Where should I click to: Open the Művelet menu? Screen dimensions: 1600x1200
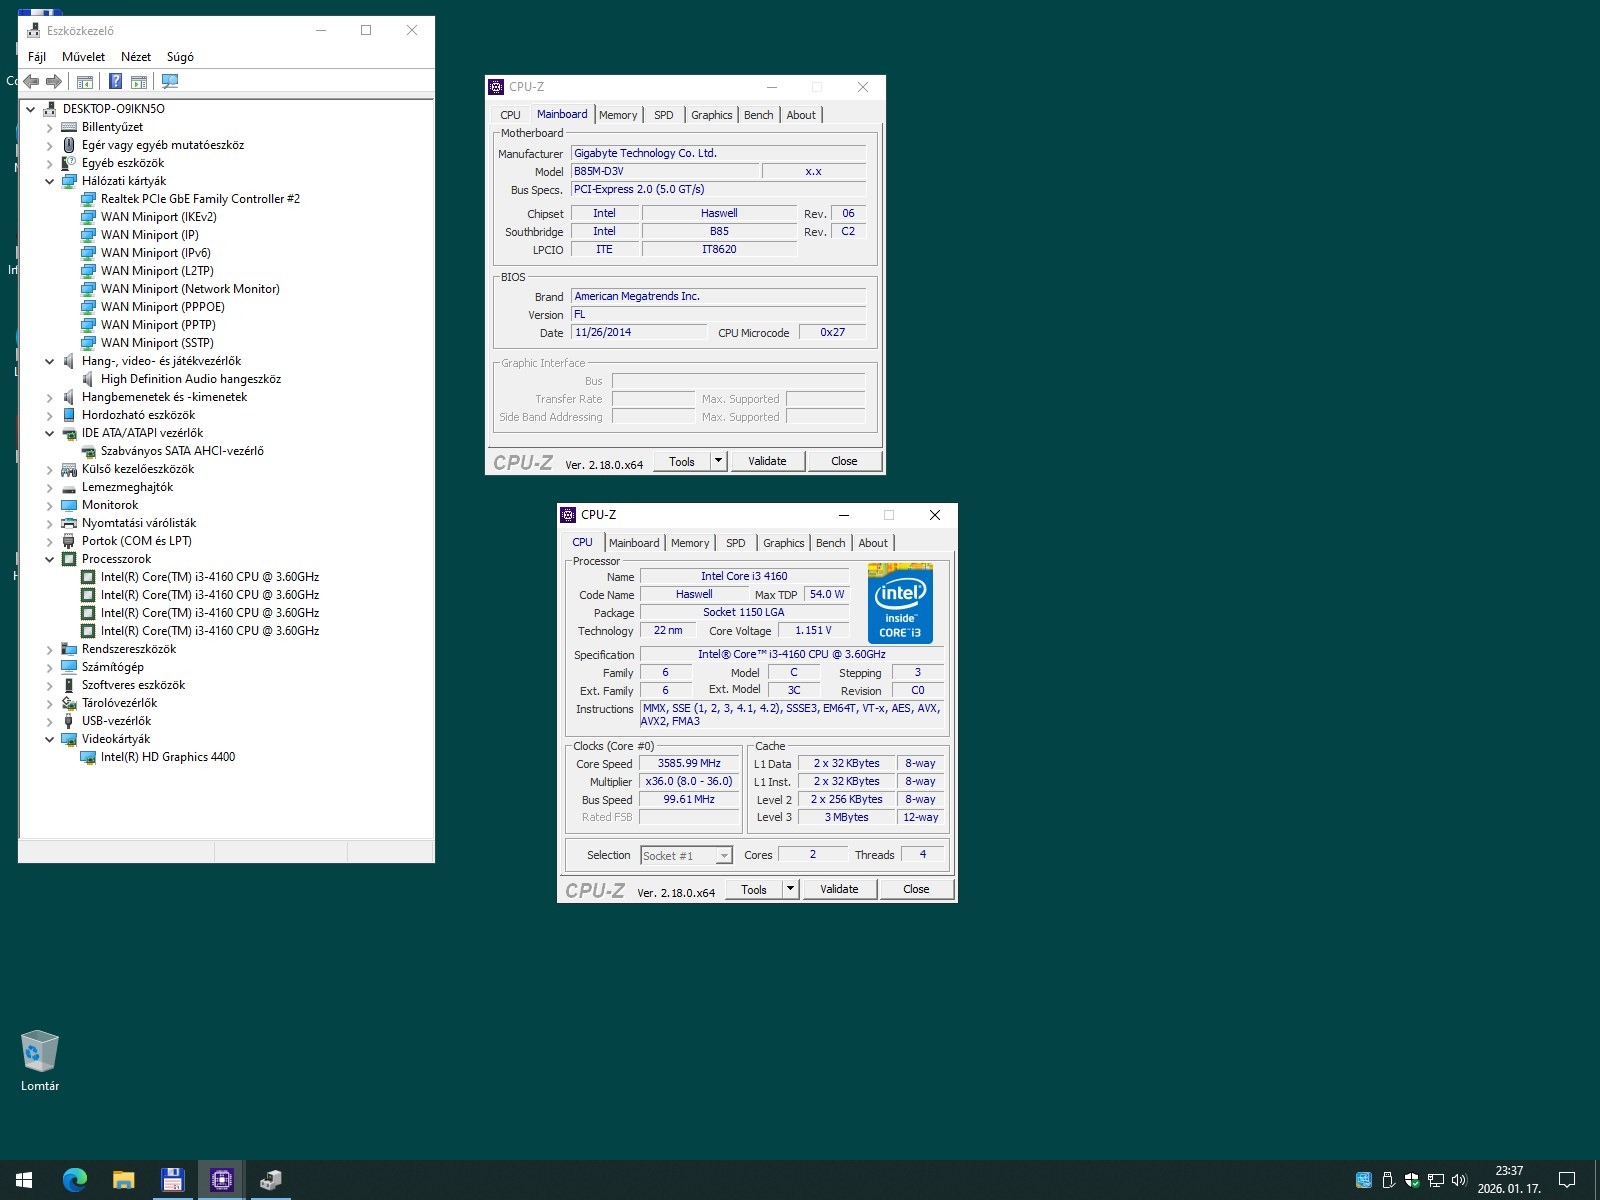(x=83, y=57)
